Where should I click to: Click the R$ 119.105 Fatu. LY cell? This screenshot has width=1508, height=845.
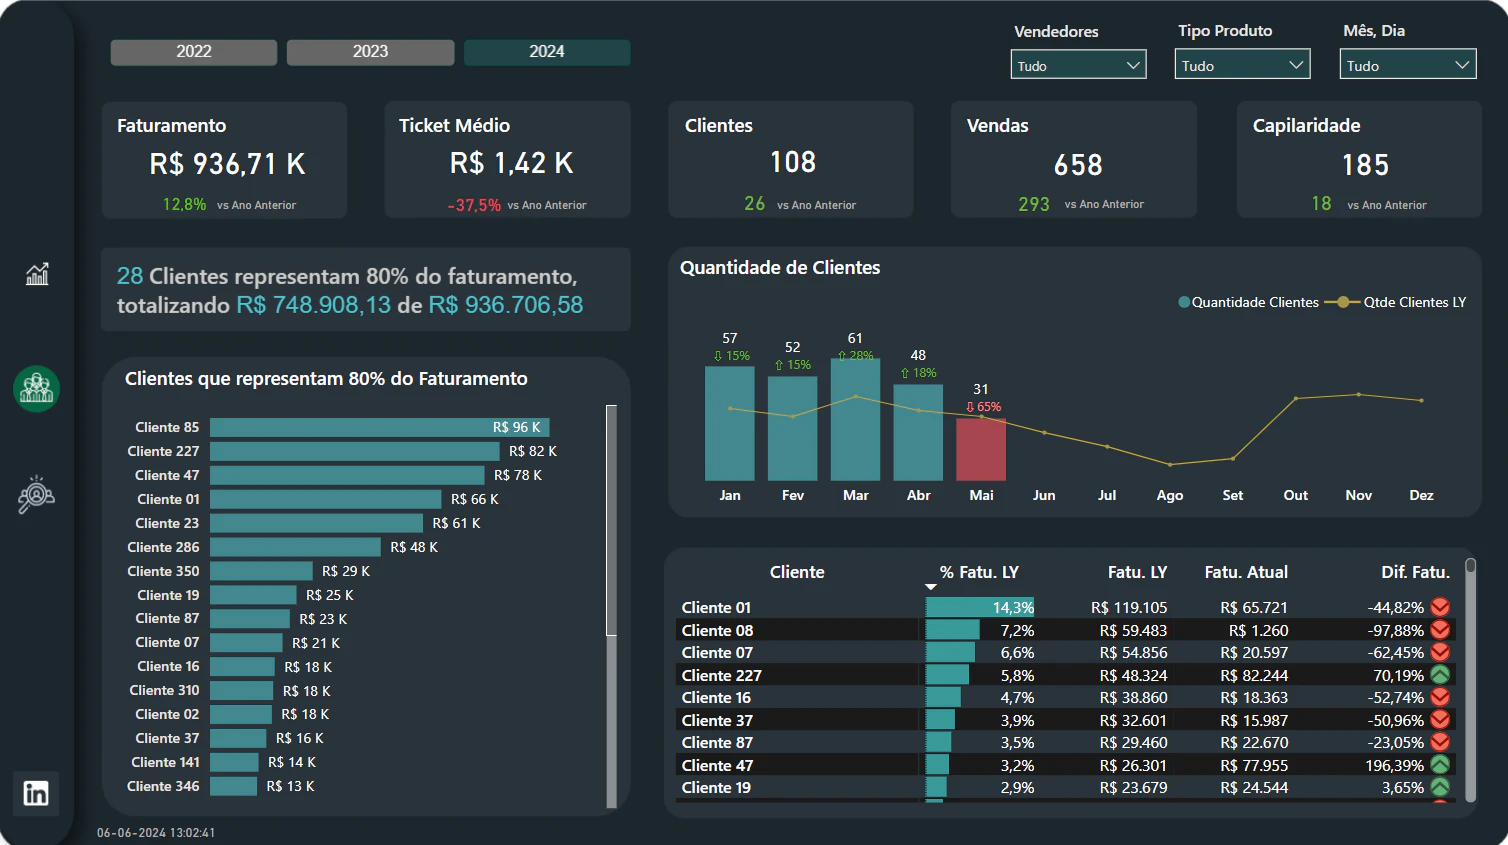point(1129,607)
